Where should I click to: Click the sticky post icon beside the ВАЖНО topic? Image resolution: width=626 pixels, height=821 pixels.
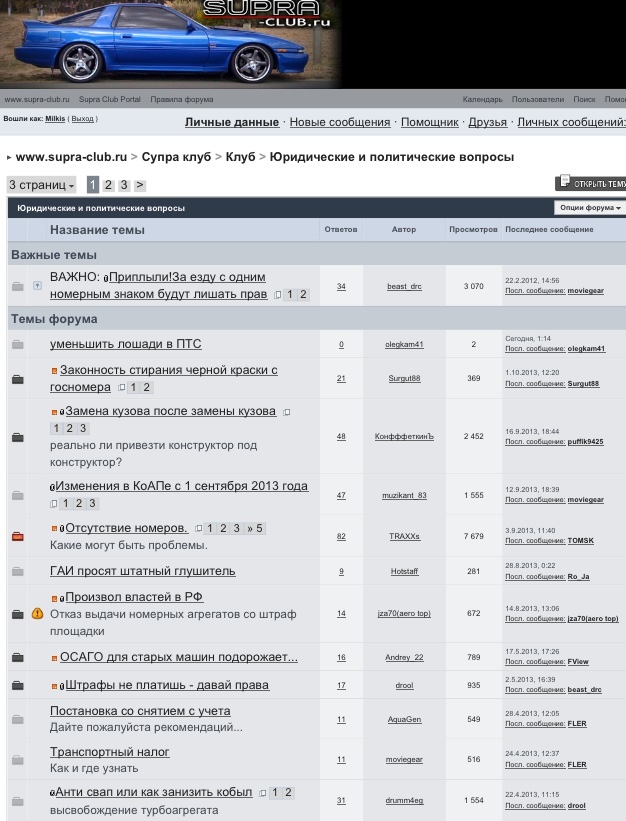(38, 286)
